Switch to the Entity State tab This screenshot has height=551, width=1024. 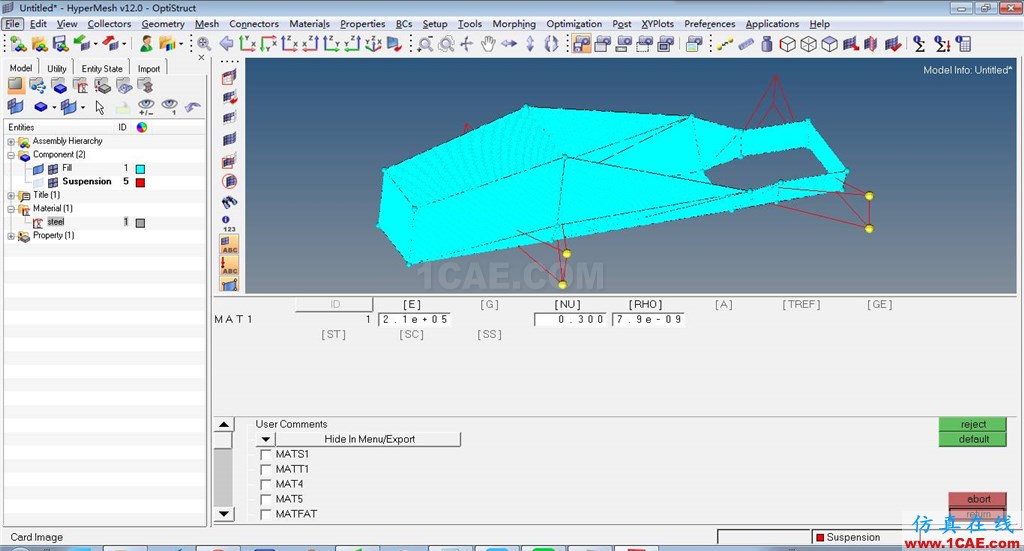102,69
